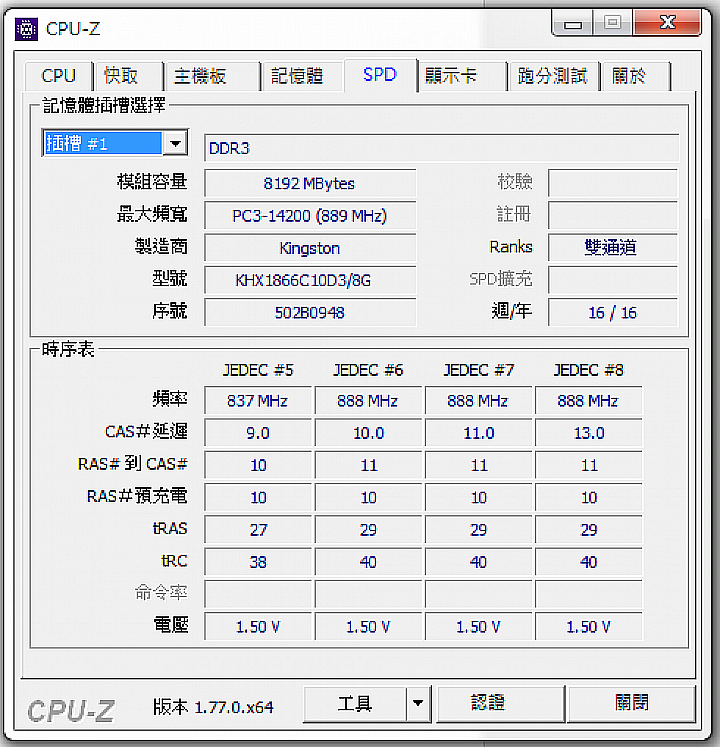
Task: Click the JEDEC #8 column header
Action: 588,370
